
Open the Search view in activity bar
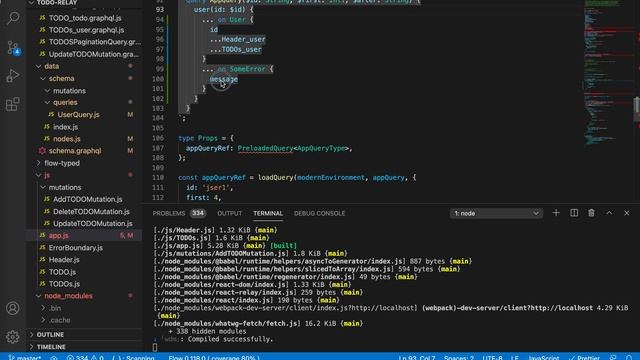pyautogui.click(x=13, y=18)
